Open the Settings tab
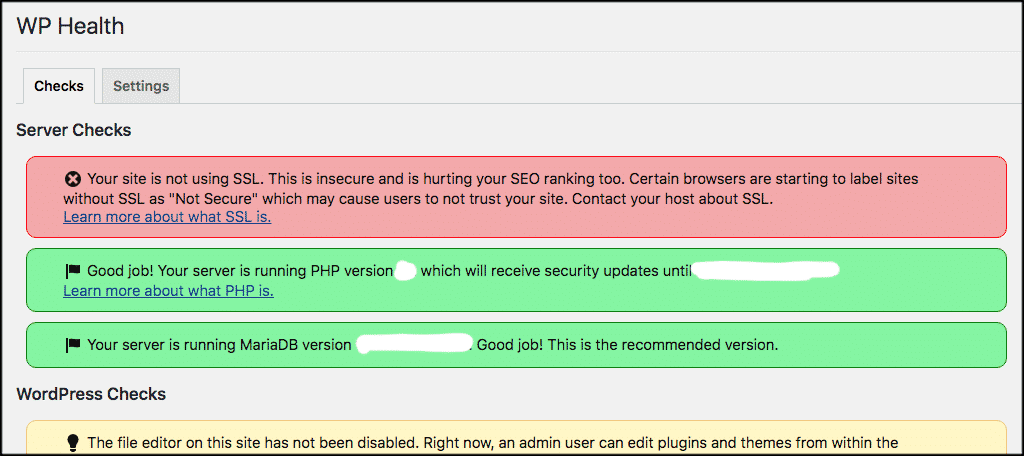Screen dimensions: 1024x456 [141, 86]
